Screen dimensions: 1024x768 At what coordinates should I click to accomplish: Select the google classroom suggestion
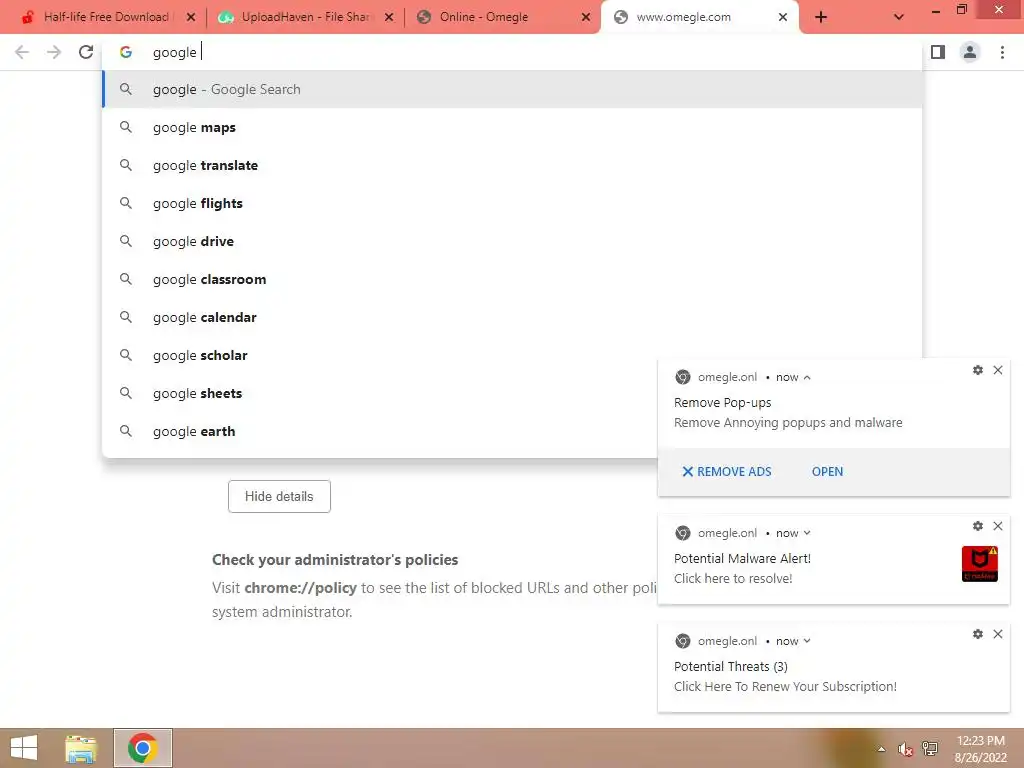coord(512,280)
